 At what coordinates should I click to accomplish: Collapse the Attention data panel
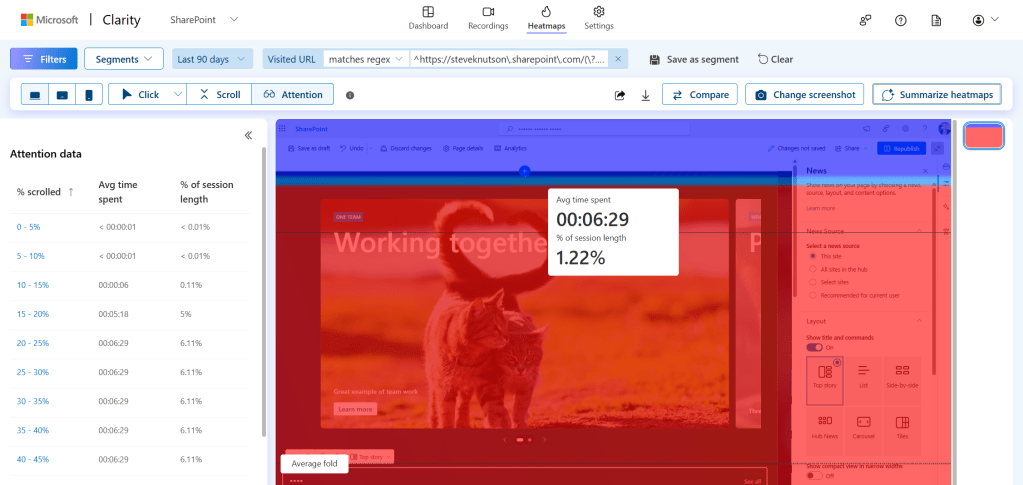[x=248, y=135]
